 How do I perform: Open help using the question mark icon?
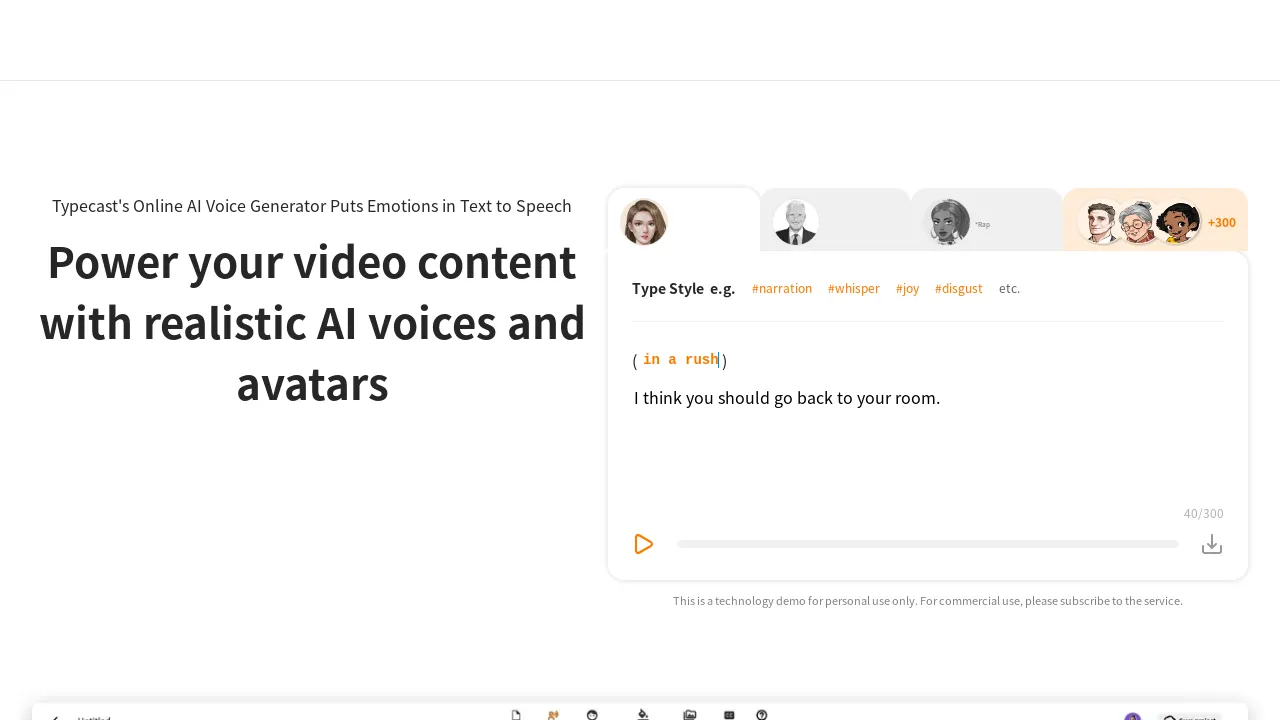(x=761, y=714)
